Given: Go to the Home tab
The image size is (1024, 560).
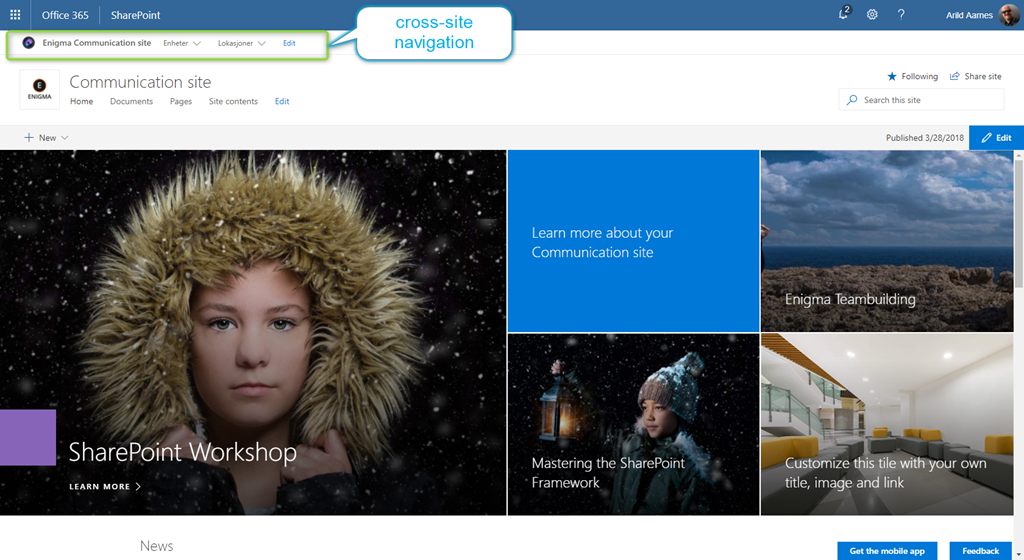Looking at the screenshot, I should click(x=82, y=101).
